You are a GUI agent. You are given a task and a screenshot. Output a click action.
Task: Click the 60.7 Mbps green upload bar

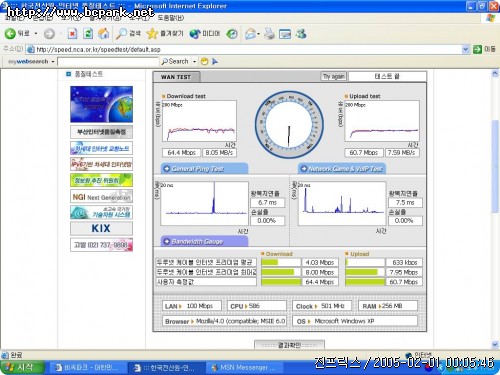click(365, 282)
